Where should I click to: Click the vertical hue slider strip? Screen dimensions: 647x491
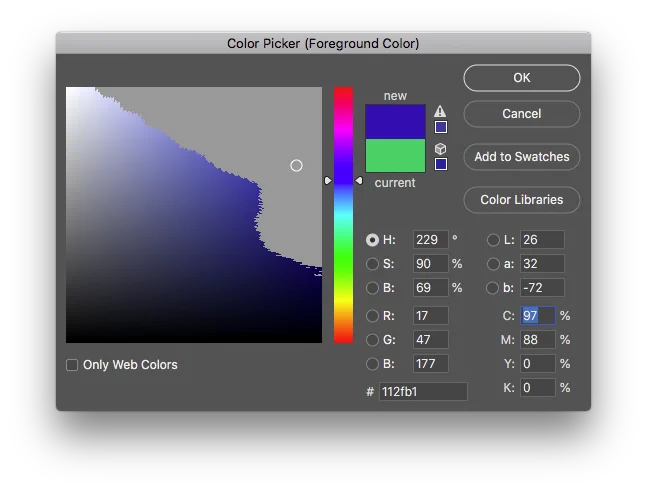click(343, 215)
